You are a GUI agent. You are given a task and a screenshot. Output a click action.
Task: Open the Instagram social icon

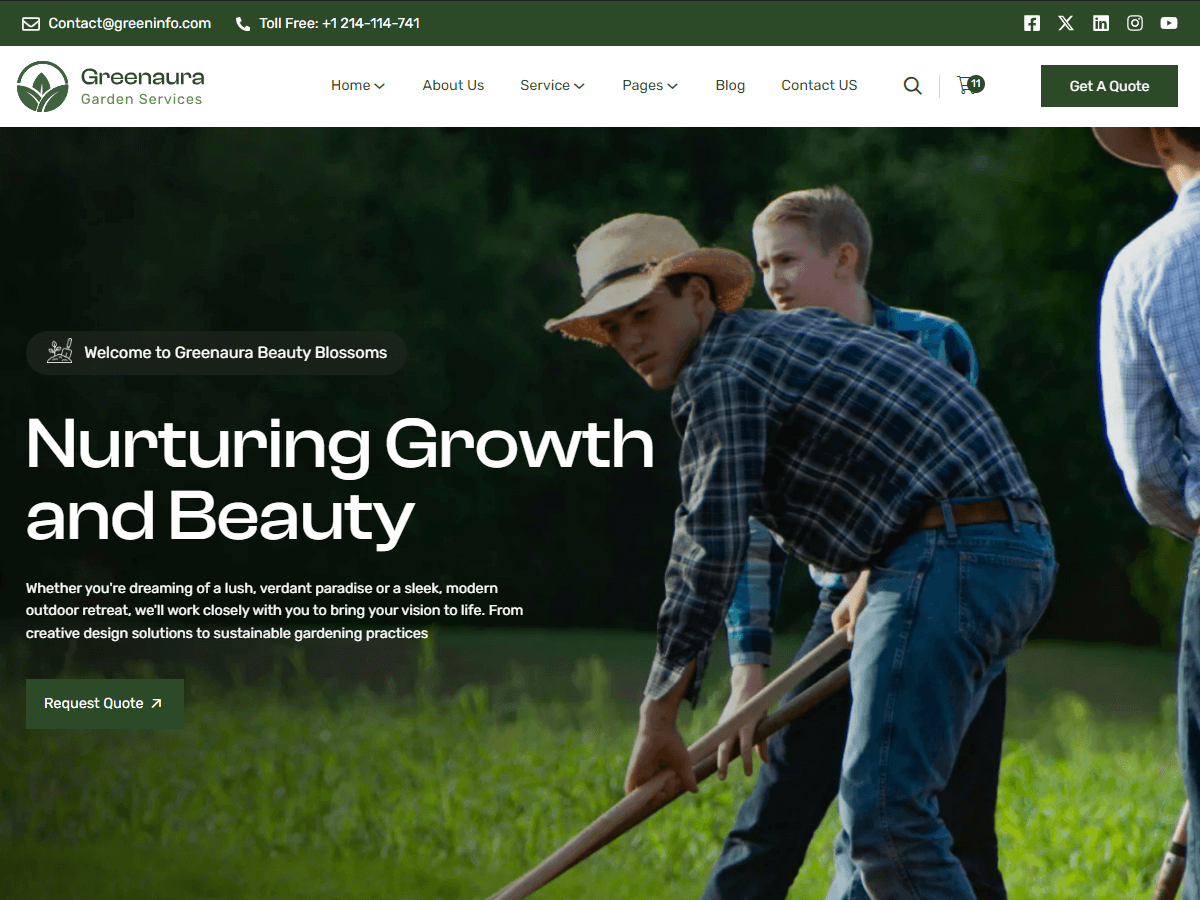[x=1135, y=23]
